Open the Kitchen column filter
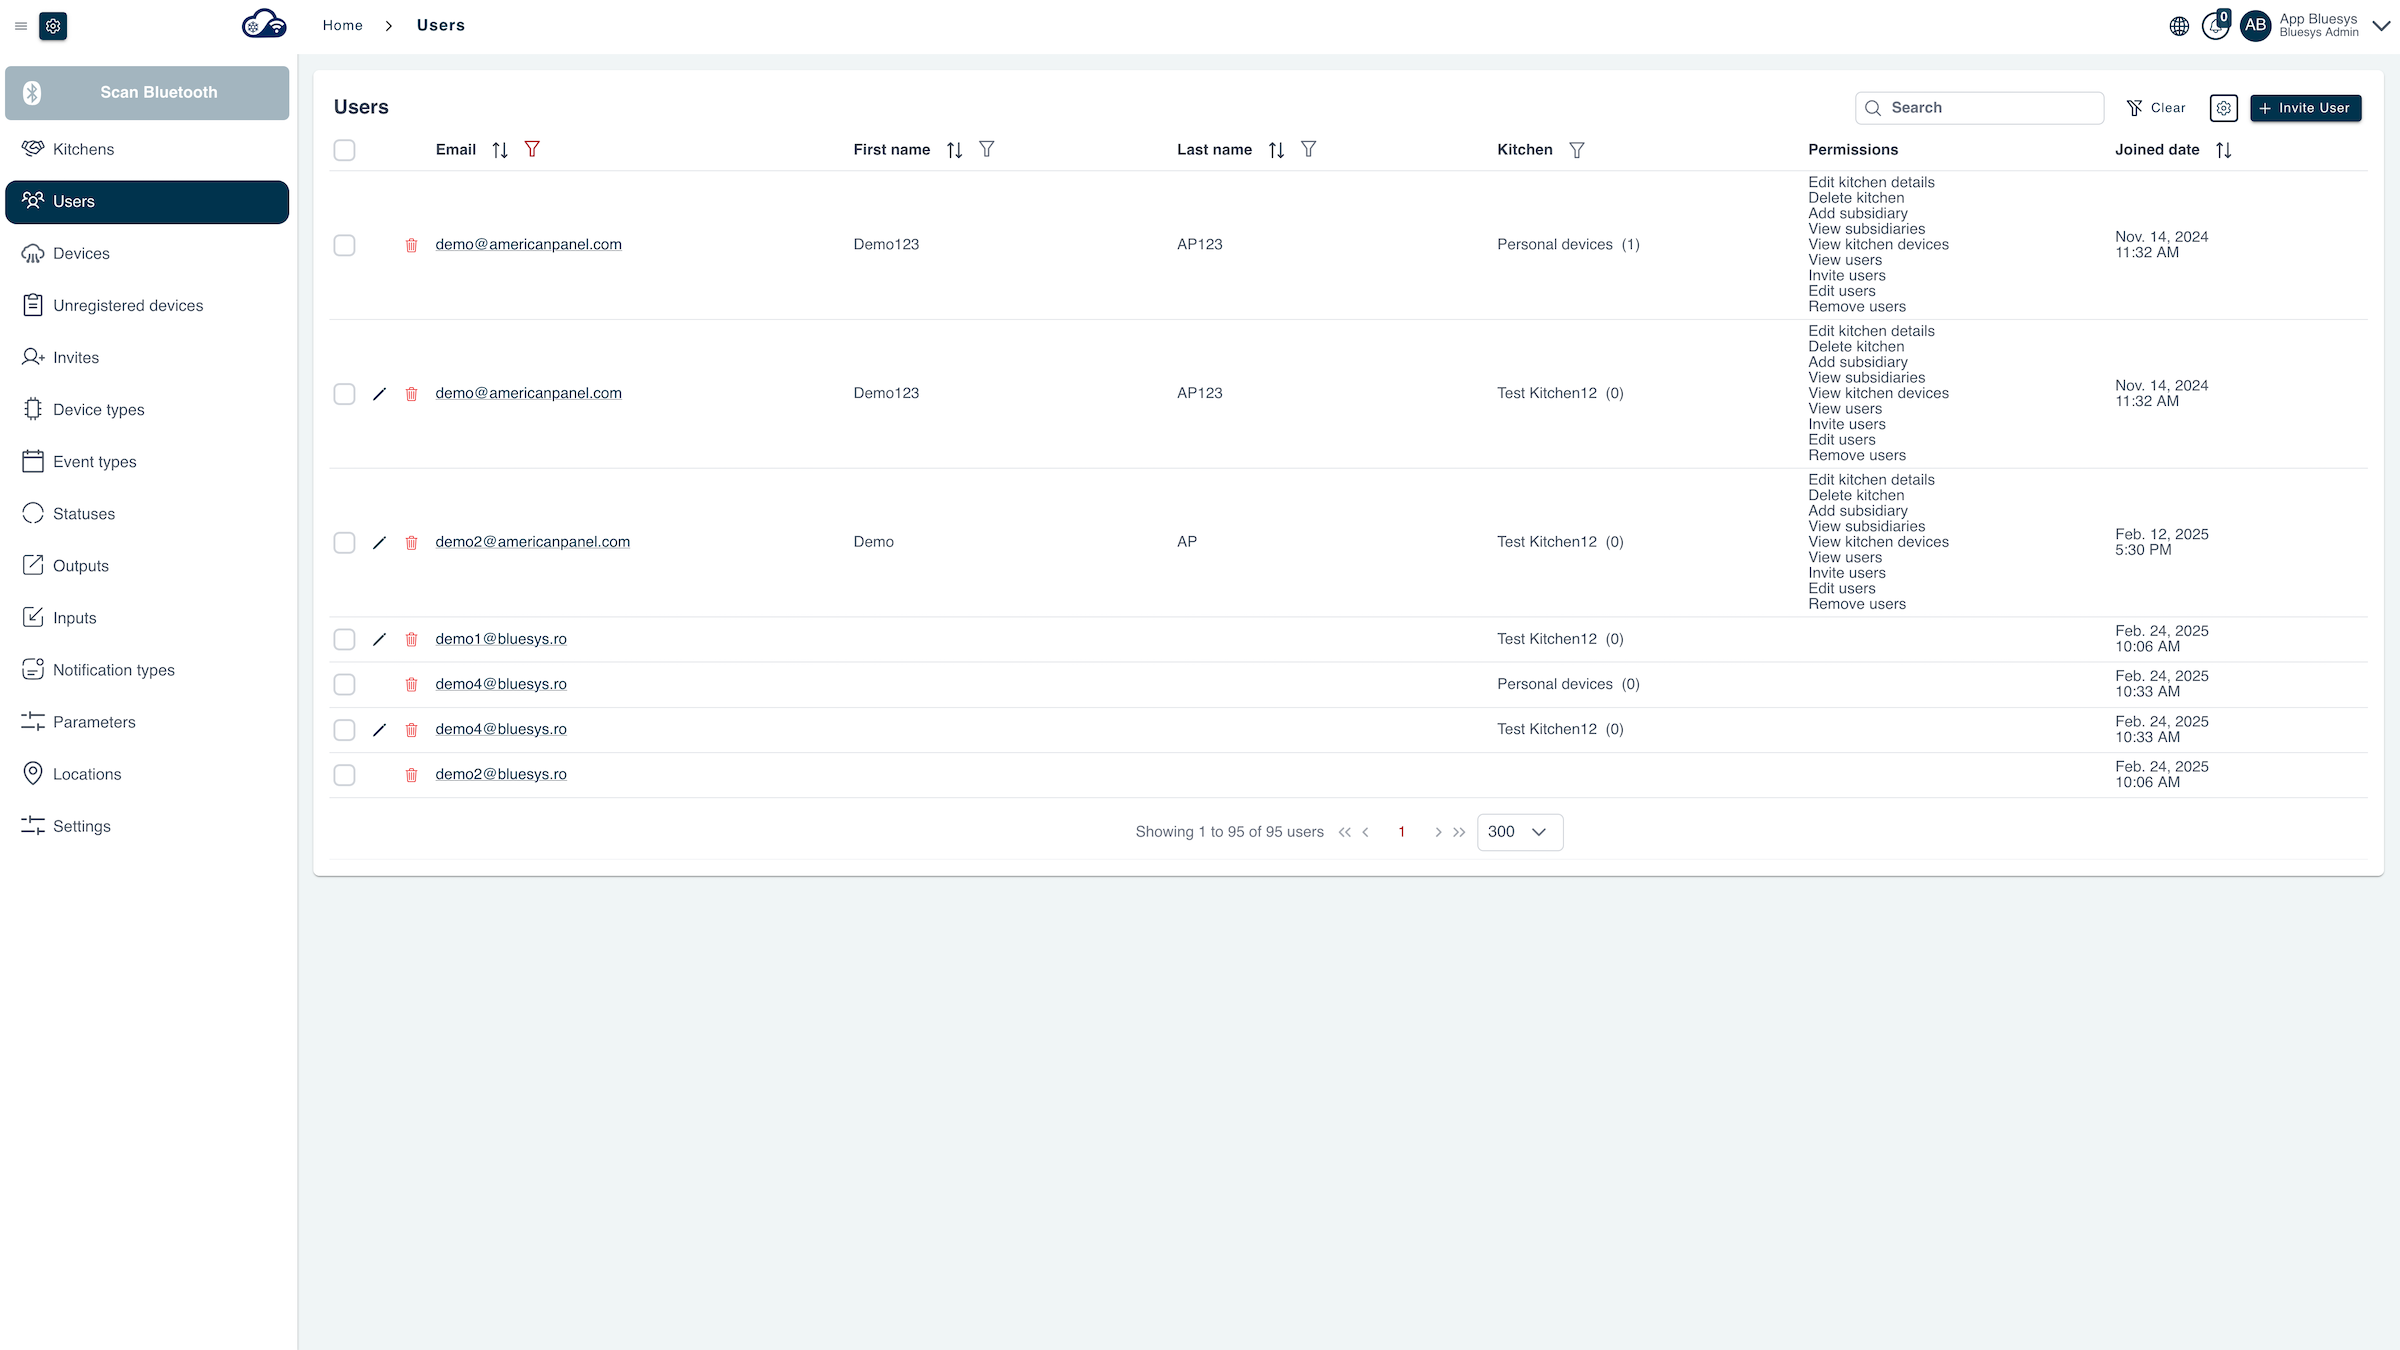 pos(1577,150)
